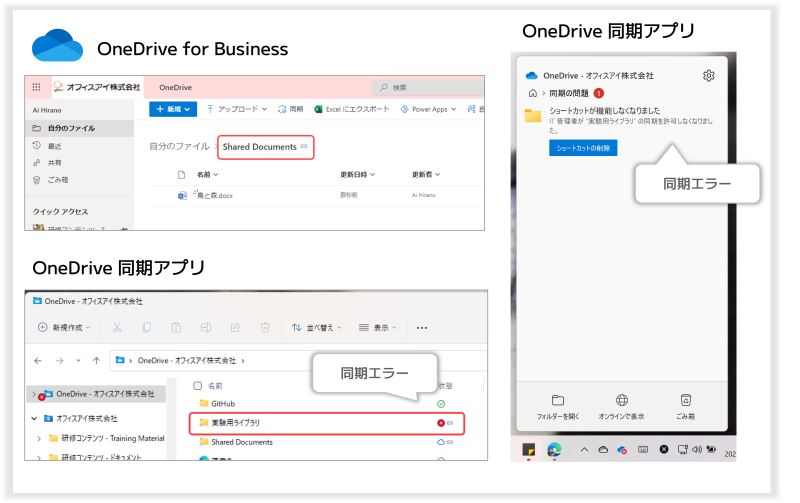
Task: Click the Rename icon in File Explorer
Action: [x=206, y=328]
